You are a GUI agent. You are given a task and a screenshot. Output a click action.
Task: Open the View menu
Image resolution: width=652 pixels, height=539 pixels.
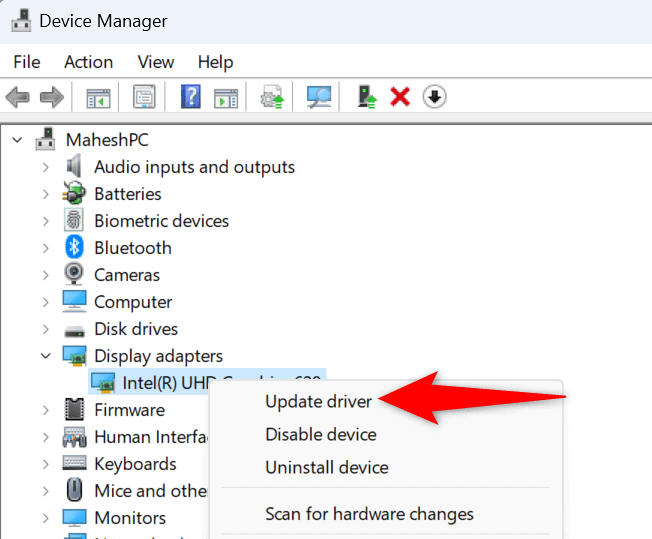[156, 62]
